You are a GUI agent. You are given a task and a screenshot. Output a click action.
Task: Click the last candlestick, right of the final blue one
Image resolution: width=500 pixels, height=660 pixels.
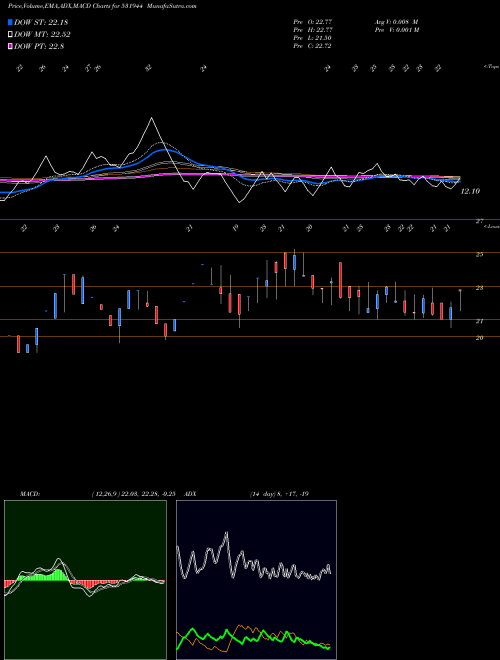(x=460, y=300)
